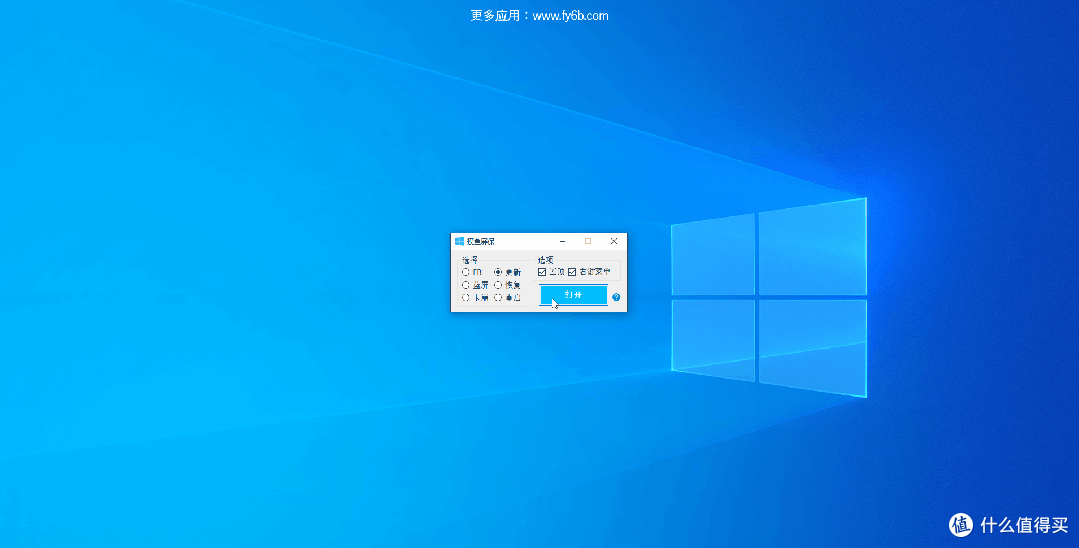Uncheck the 右键菜单 checkbox
This screenshot has width=1079, height=548.
(x=572, y=272)
